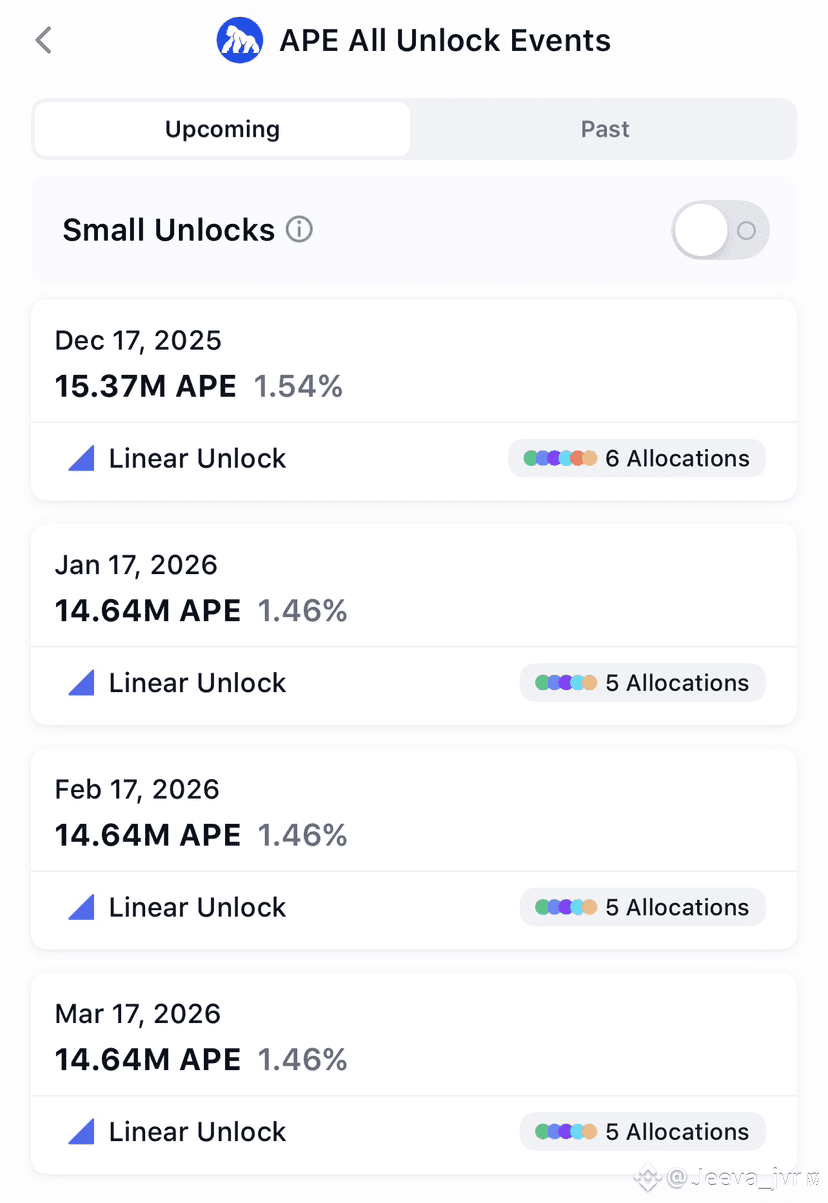828x1203 pixels.
Task: Click Linear Unlock triangle icon for Dec 17
Action: point(81,459)
